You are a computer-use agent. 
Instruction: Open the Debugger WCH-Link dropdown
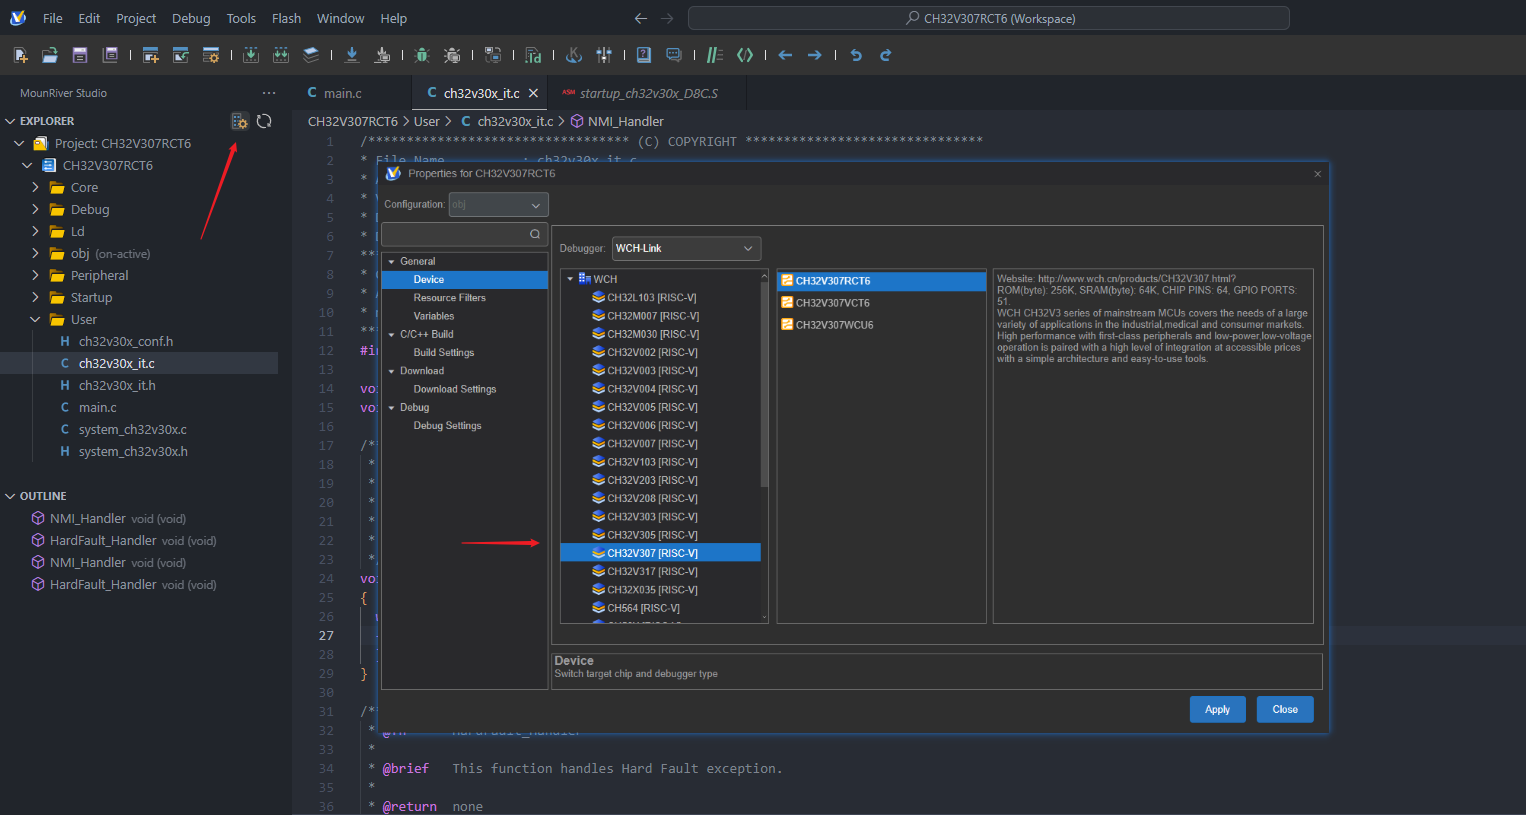point(686,248)
